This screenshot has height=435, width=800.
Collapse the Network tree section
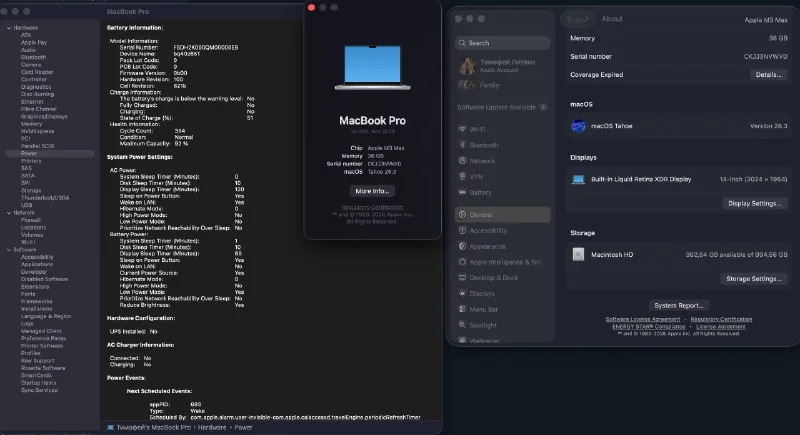point(9,213)
